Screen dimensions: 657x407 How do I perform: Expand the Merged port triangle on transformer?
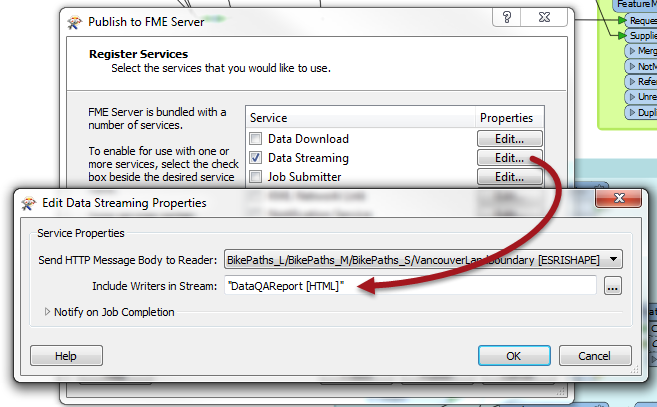[x=632, y=51]
